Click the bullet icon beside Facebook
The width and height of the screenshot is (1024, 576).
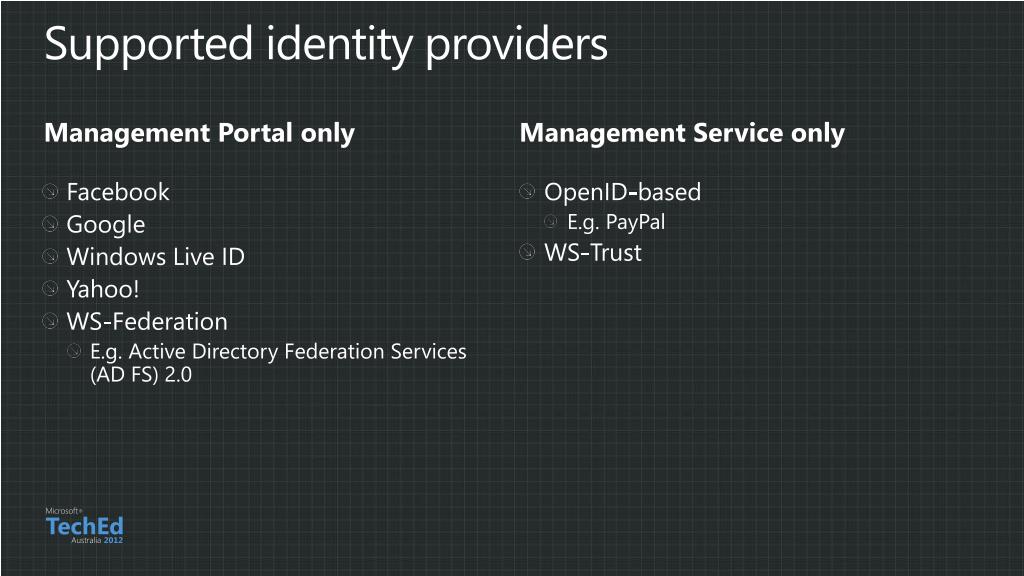(50, 191)
